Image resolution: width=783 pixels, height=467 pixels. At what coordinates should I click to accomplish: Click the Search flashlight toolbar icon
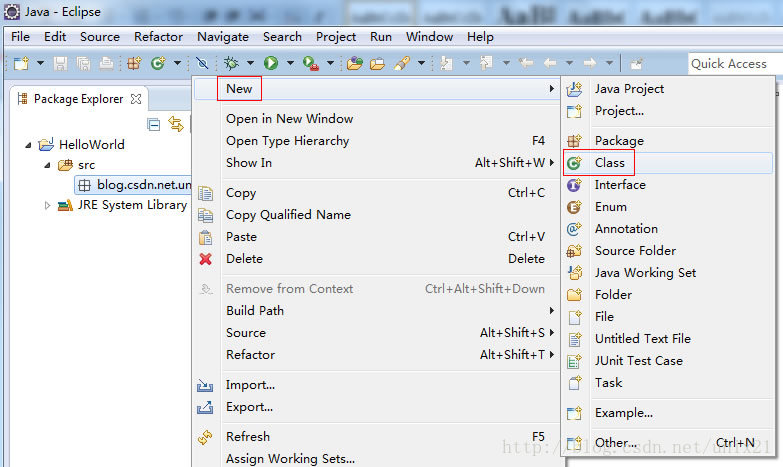coord(402,63)
